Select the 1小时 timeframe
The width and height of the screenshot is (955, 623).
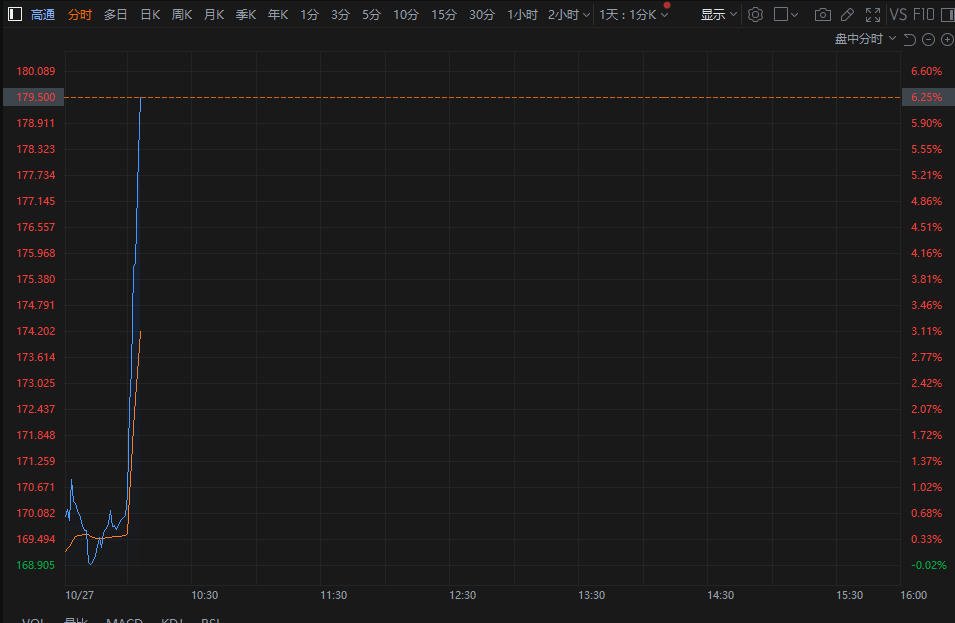click(522, 14)
